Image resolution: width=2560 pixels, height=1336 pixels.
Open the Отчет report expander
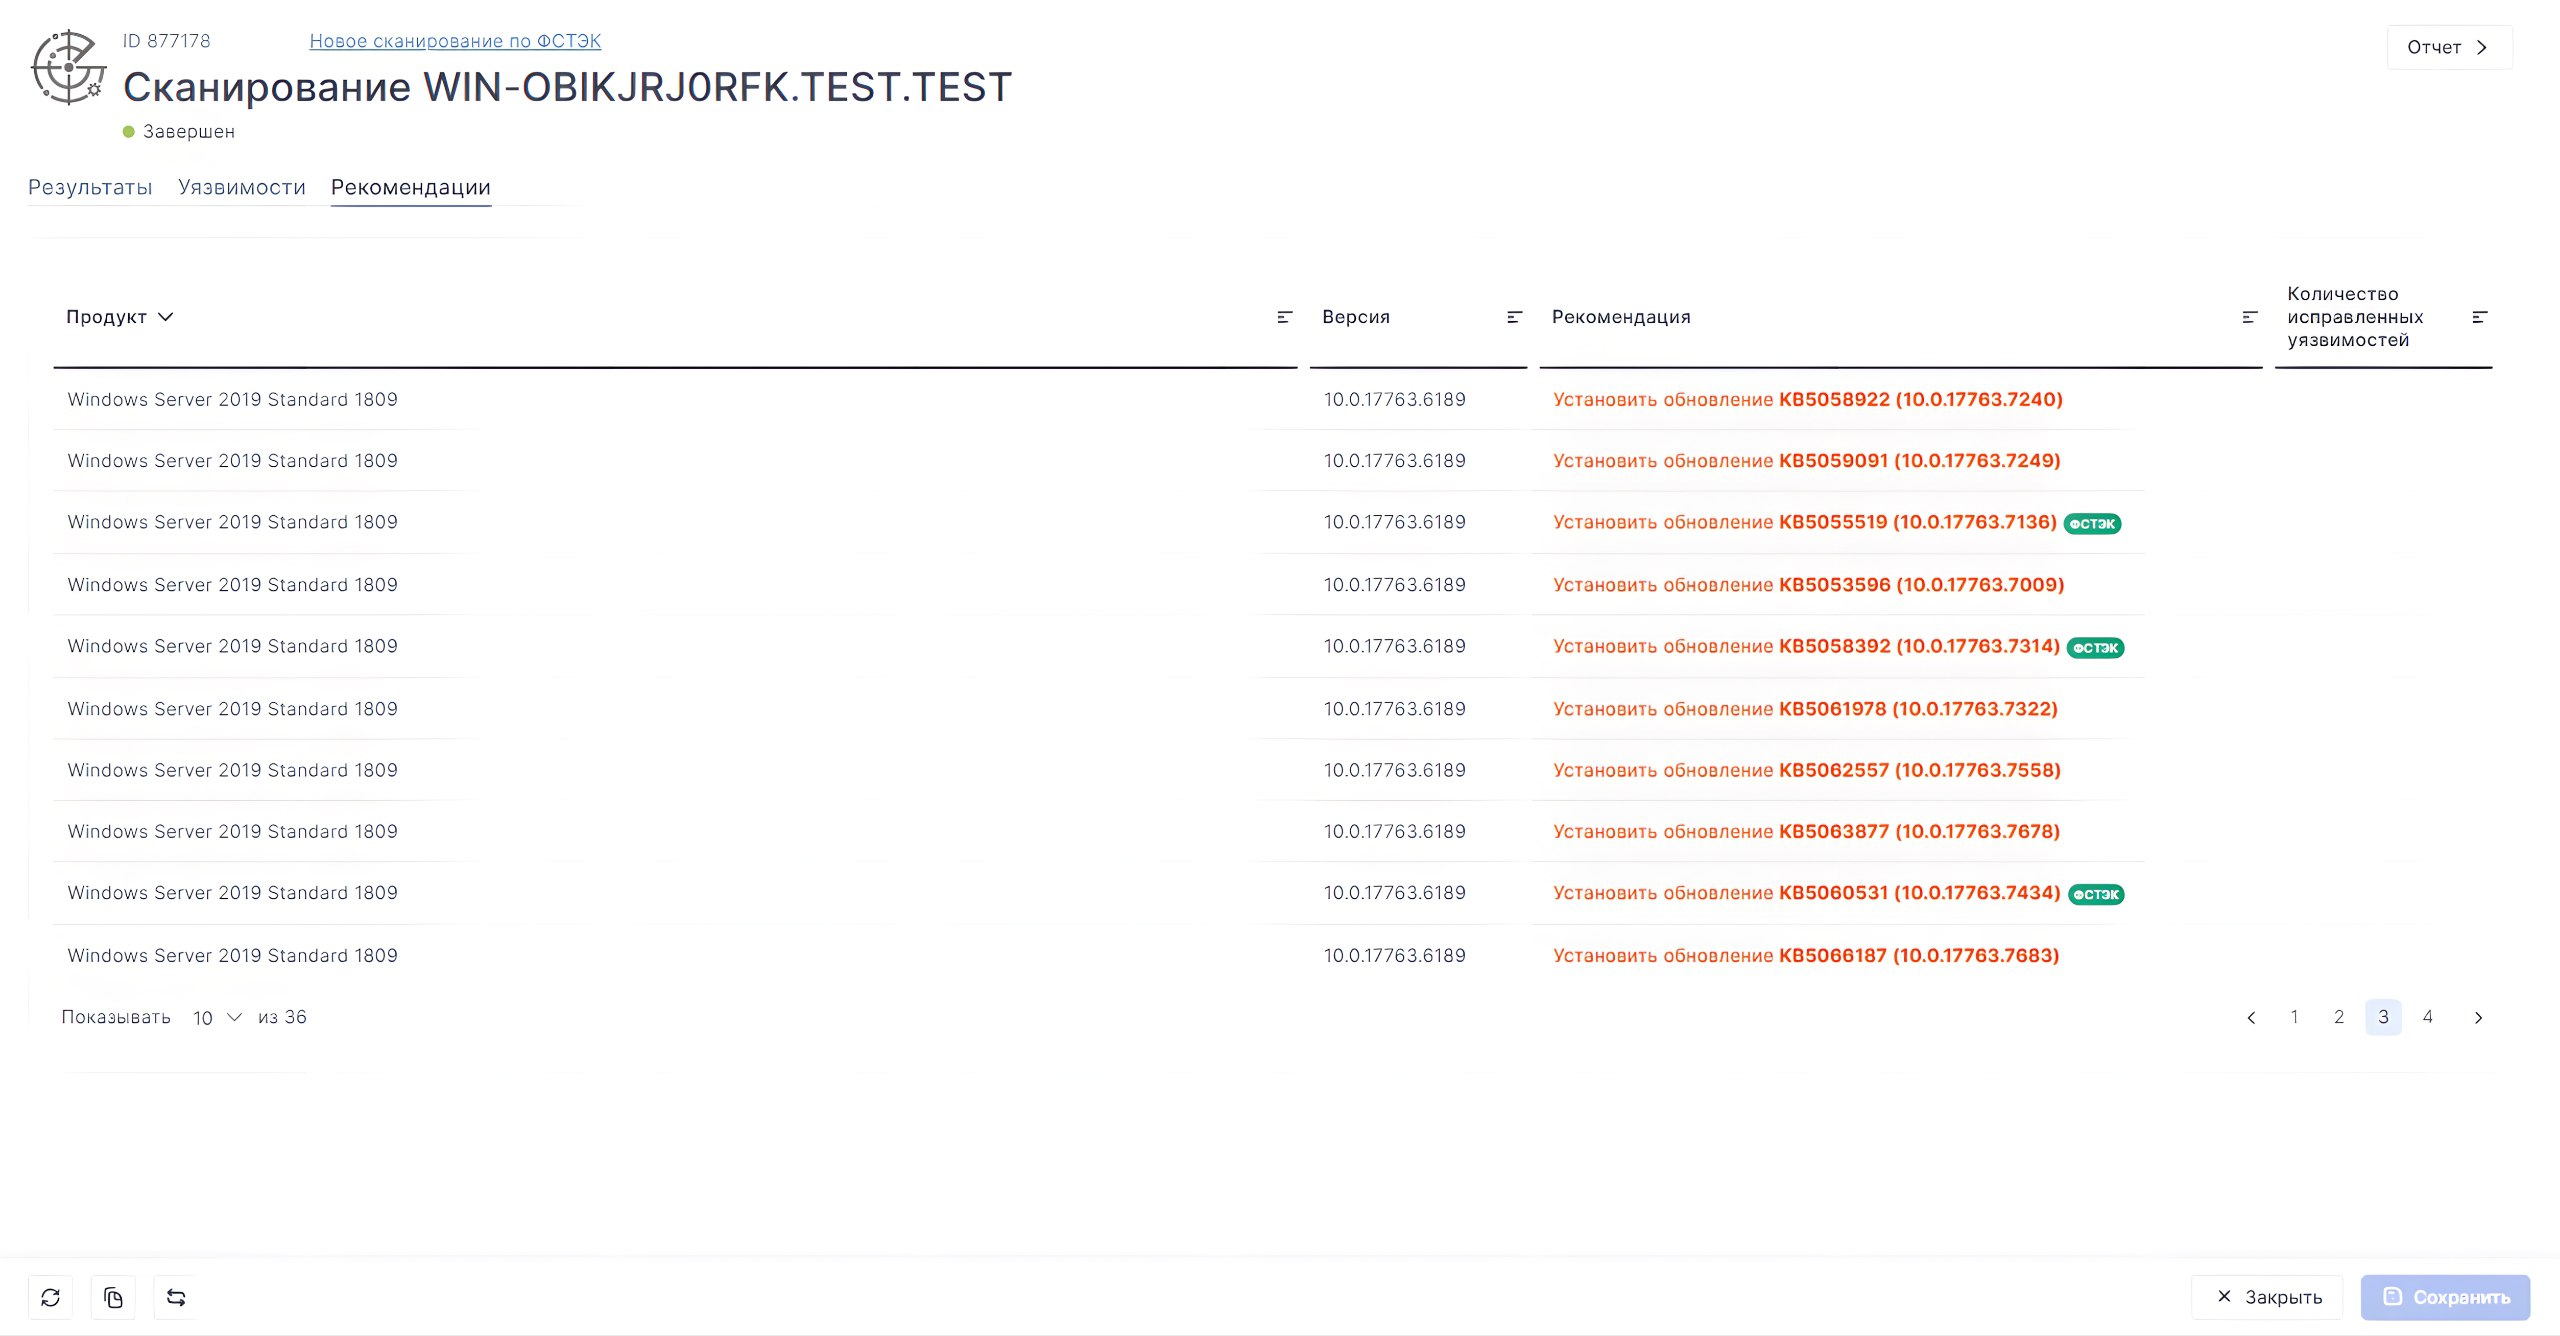pyautogui.click(x=2448, y=47)
